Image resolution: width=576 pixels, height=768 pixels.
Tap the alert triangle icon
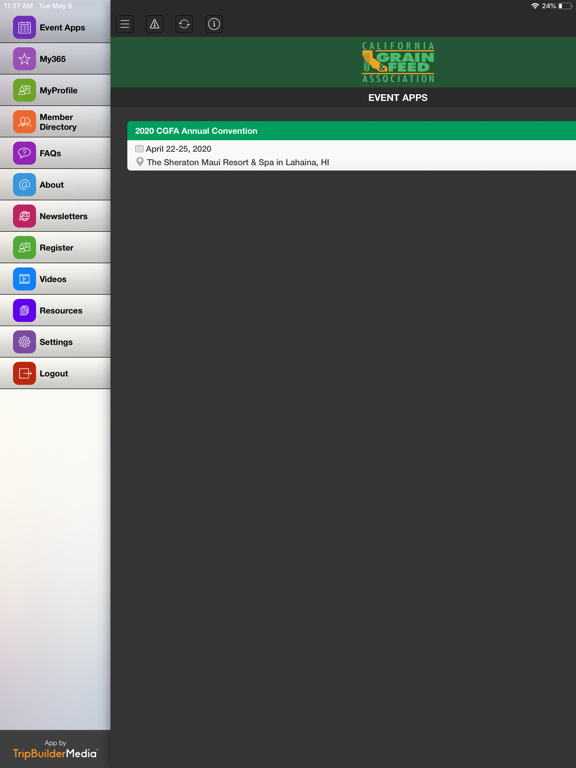tap(154, 24)
